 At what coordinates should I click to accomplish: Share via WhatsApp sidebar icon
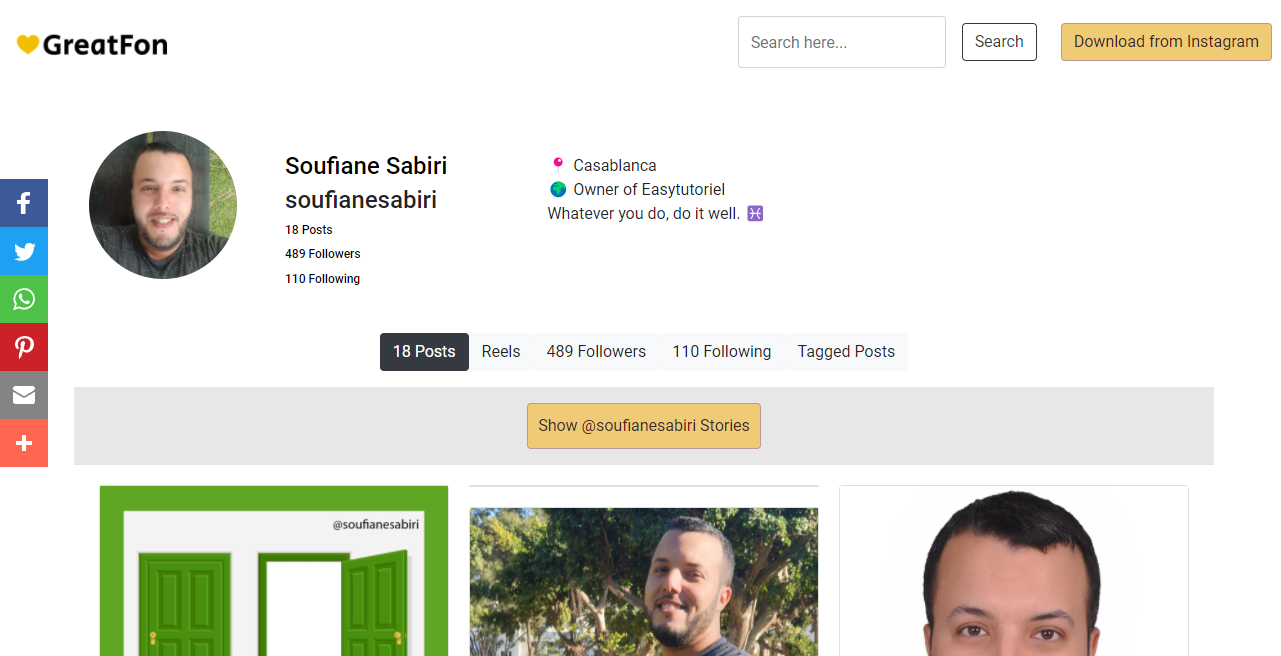(24, 299)
